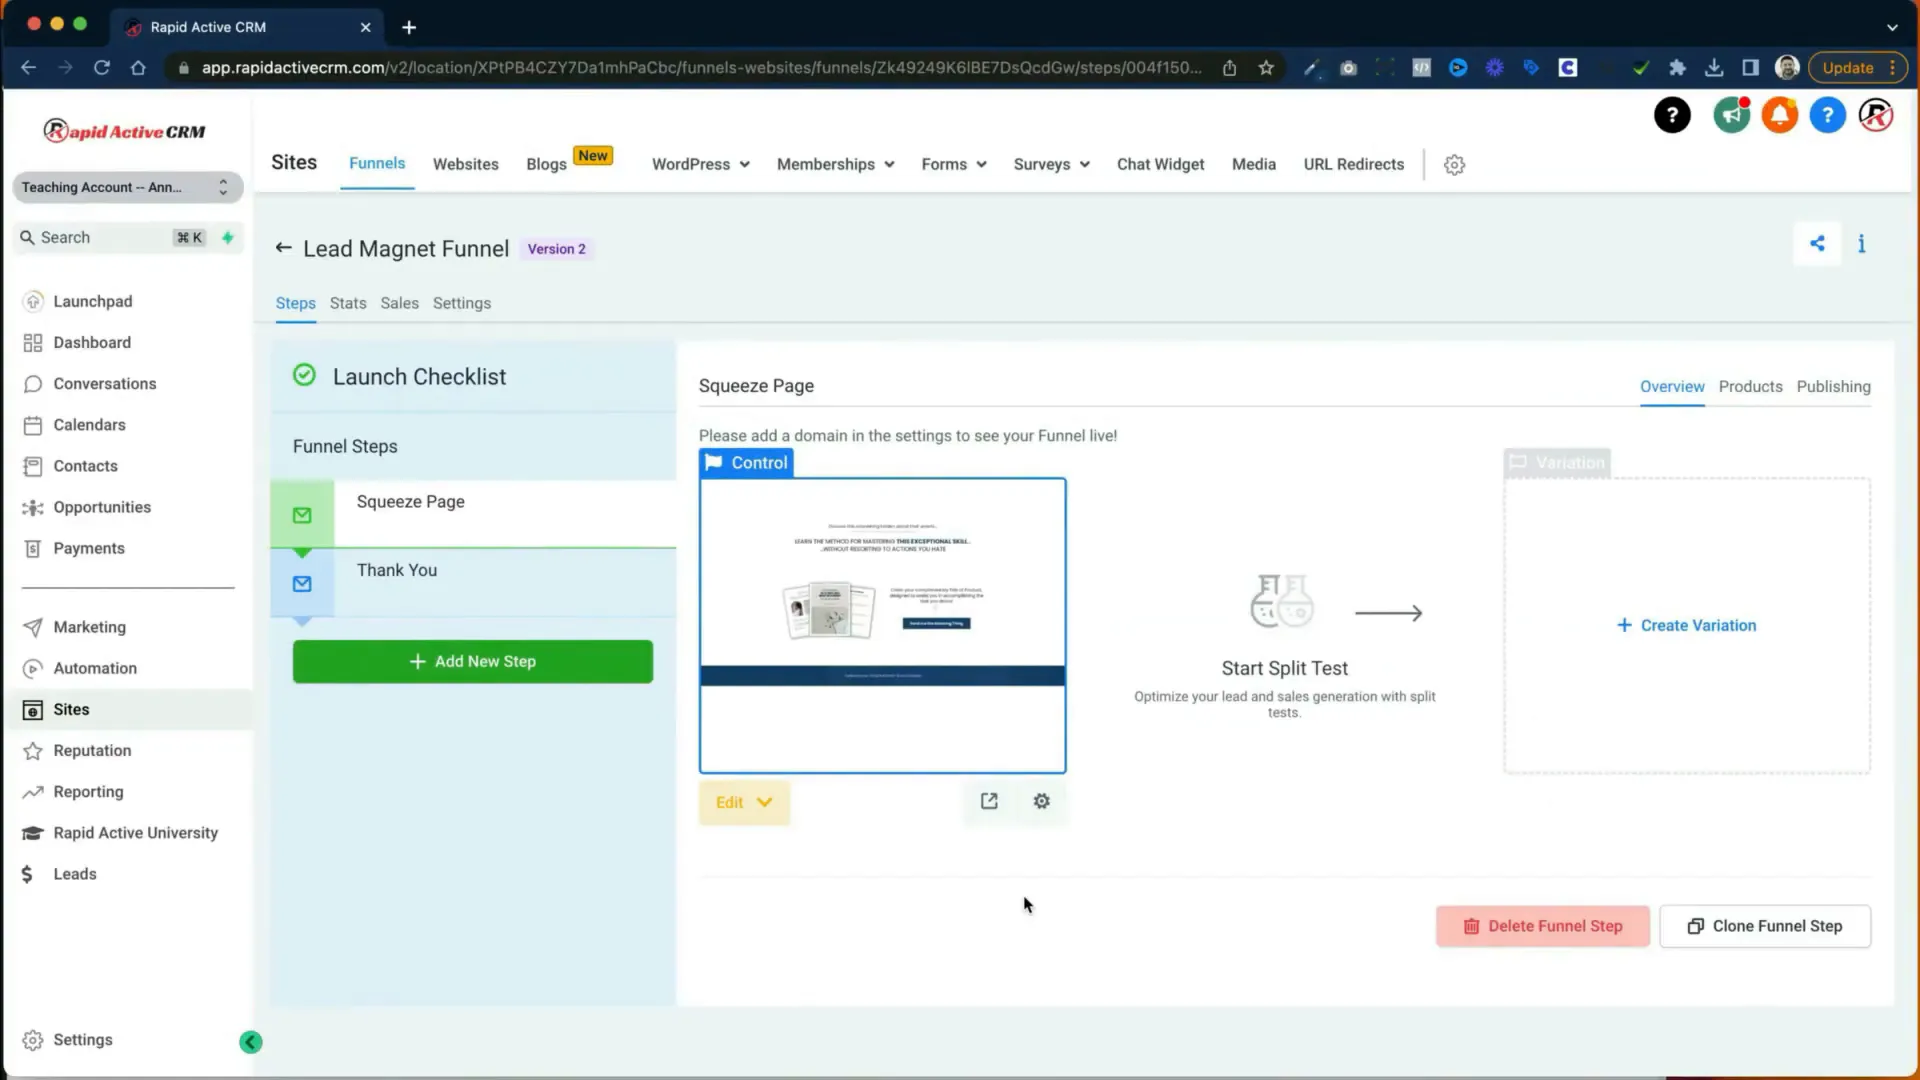
Task: Click the Launch Checklist check icon
Action: [x=304, y=375]
